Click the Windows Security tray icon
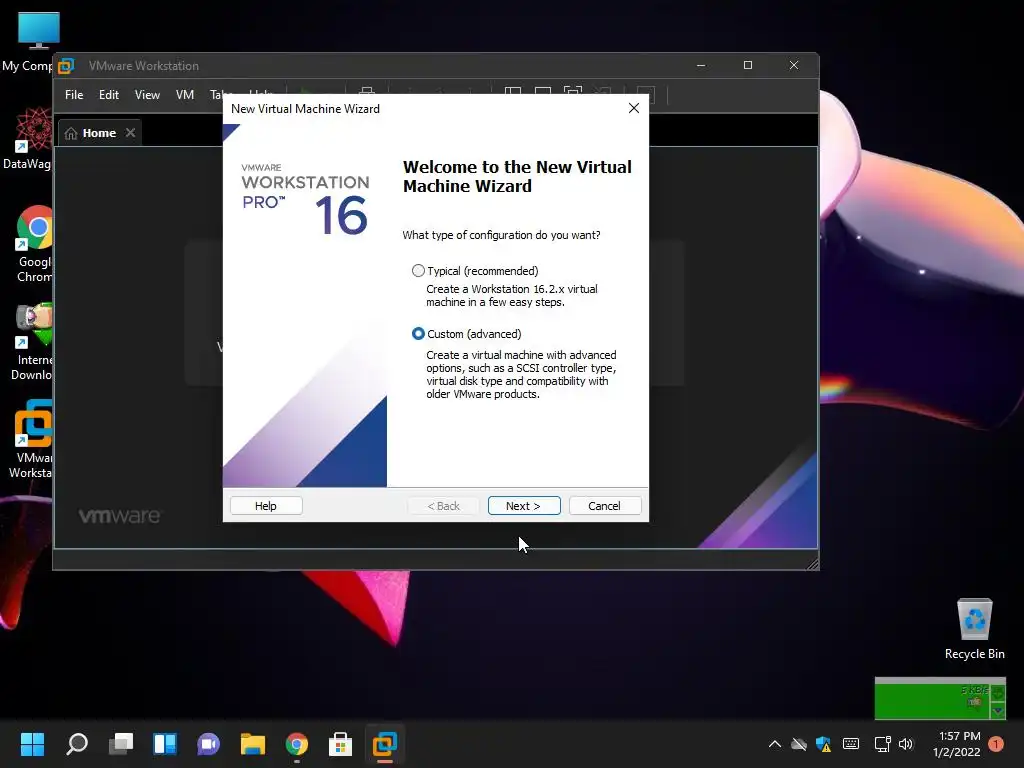This screenshot has width=1024, height=768. [x=824, y=744]
